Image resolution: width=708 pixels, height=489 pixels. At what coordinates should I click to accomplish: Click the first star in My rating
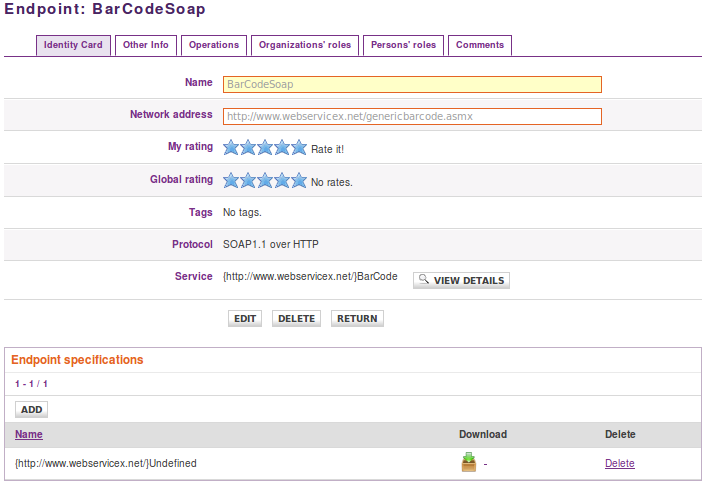231,148
